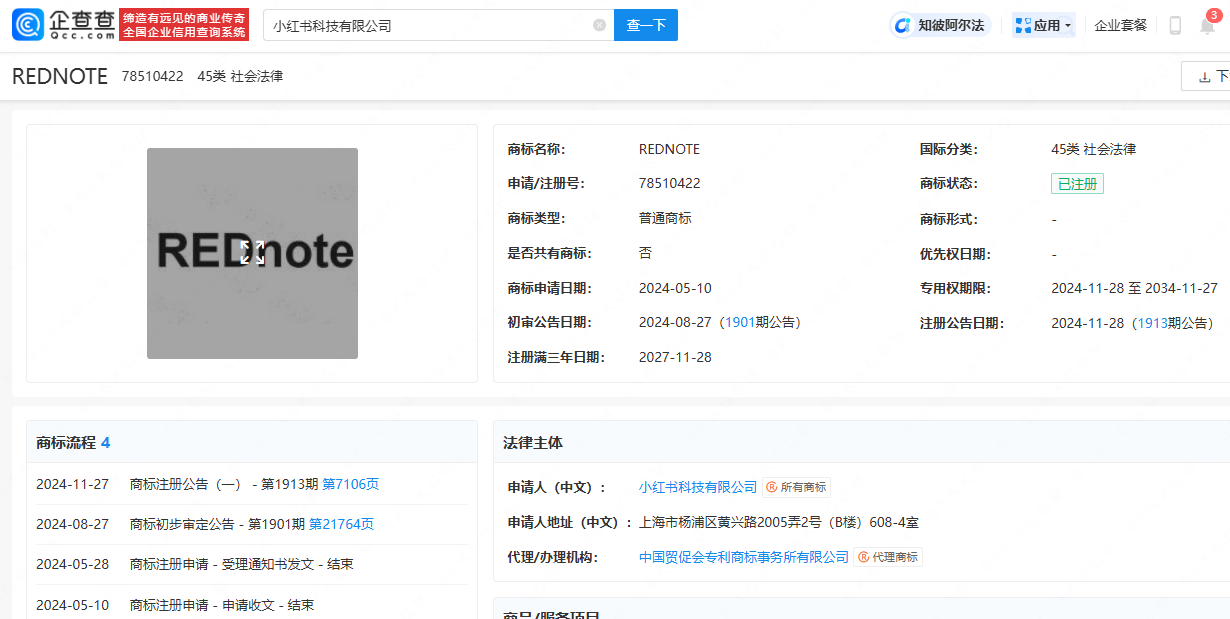Select the 专用权期限 field label
Image resolution: width=1230 pixels, height=619 pixels.
(955, 288)
